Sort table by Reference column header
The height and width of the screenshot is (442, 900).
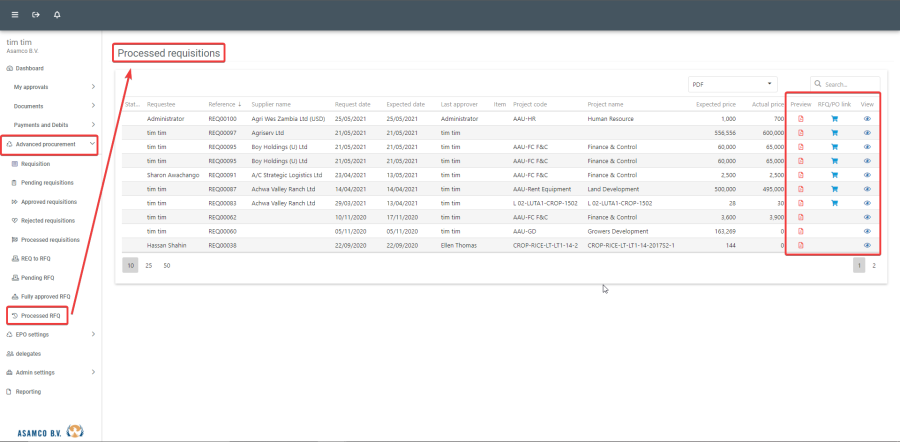point(224,104)
